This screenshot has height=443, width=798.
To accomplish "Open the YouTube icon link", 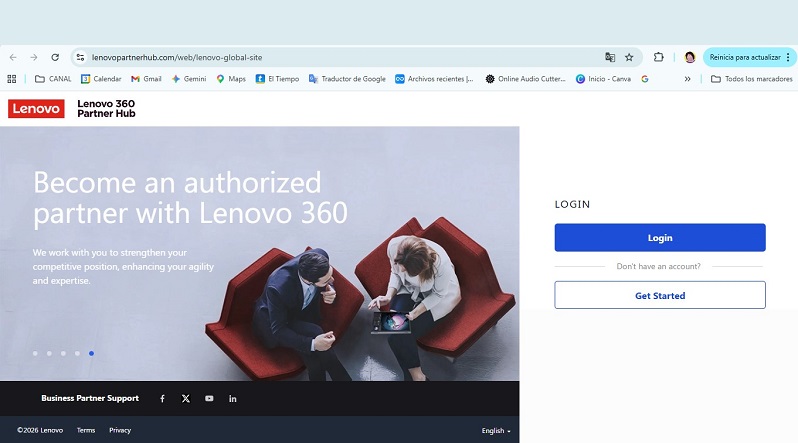I will [x=209, y=398].
